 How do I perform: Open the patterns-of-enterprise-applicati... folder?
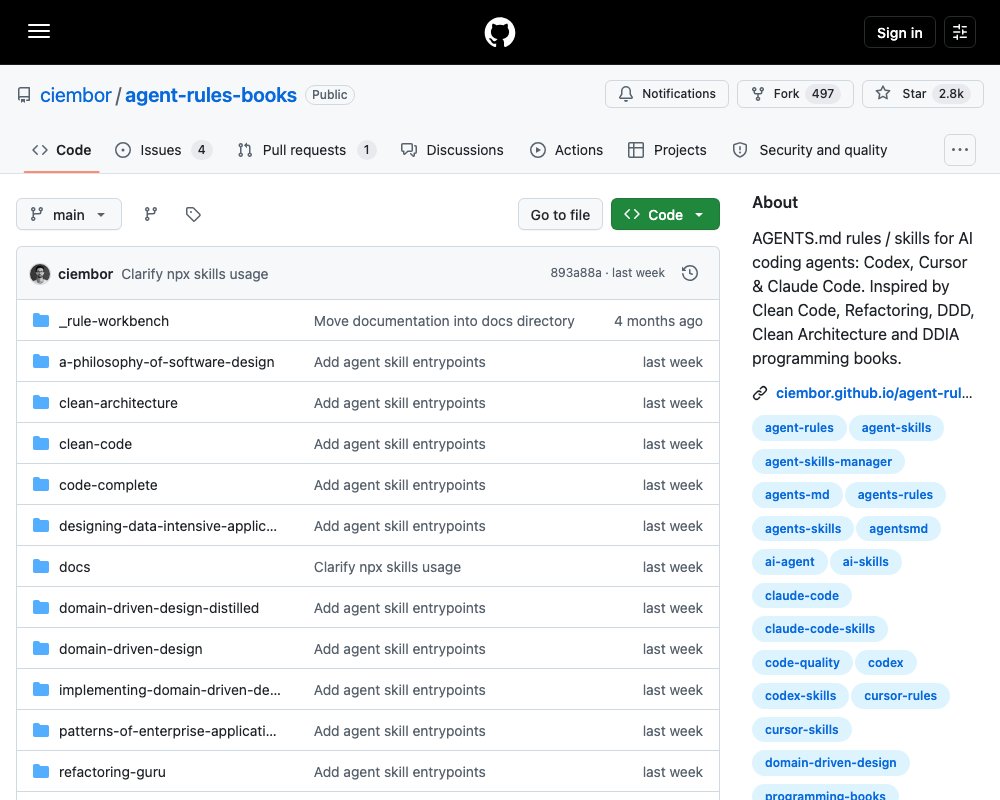click(168, 731)
